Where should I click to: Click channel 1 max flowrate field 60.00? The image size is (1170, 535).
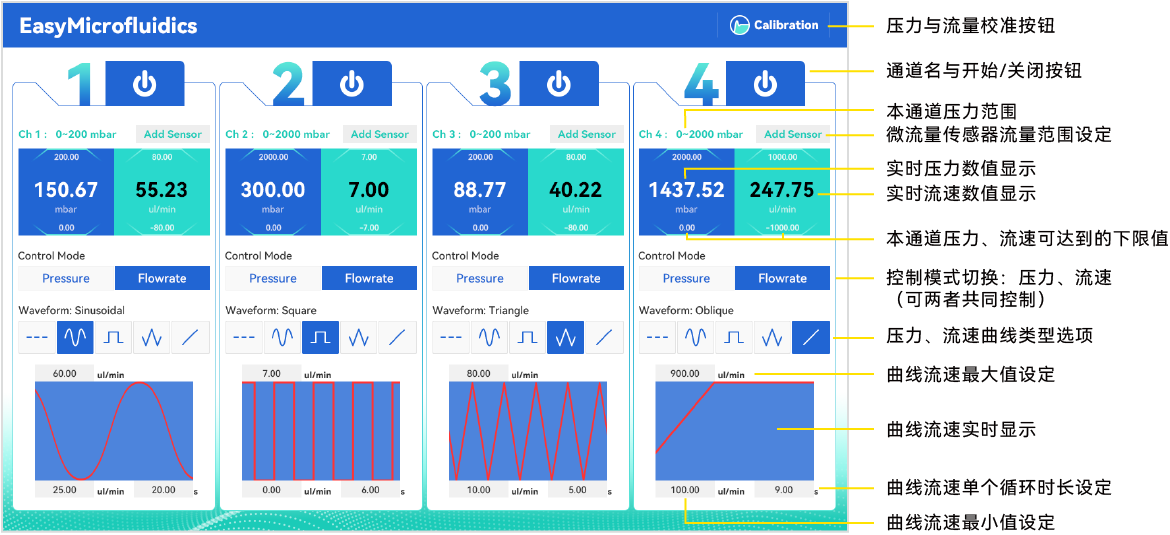pos(64,374)
